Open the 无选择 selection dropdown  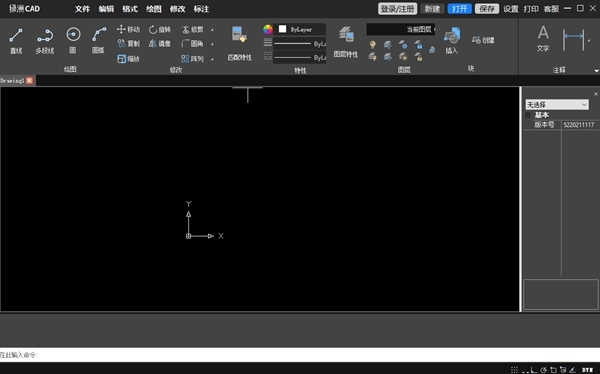[557, 105]
